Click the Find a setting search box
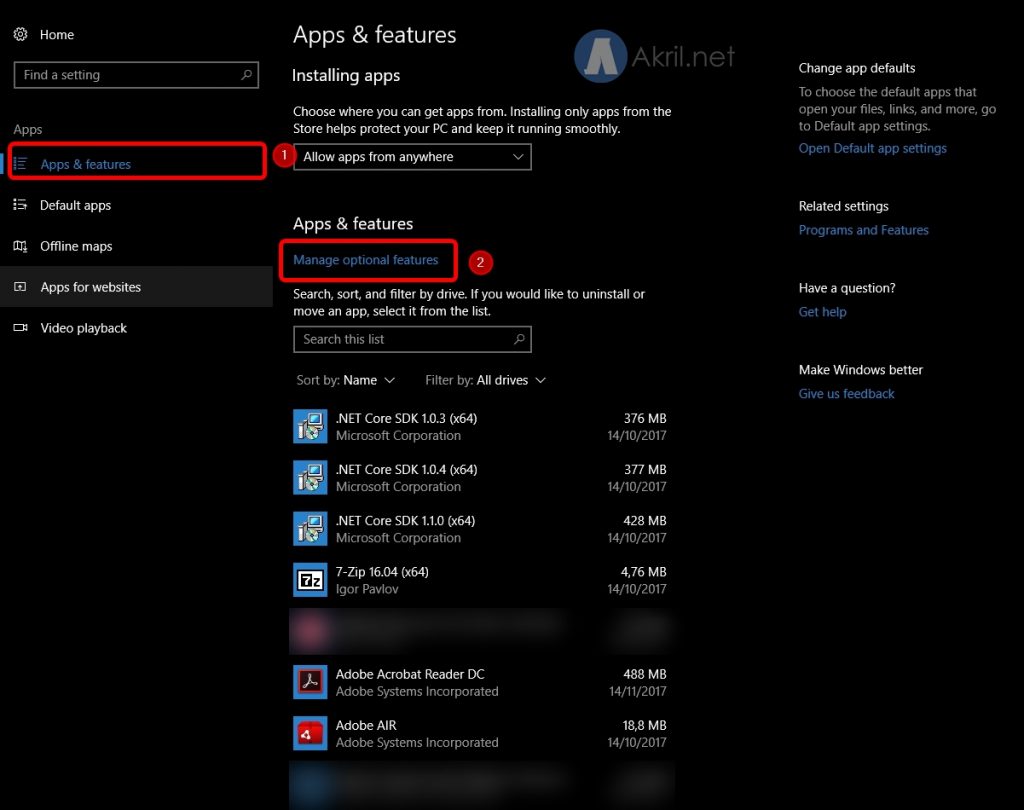The width and height of the screenshot is (1024, 810). (x=136, y=74)
